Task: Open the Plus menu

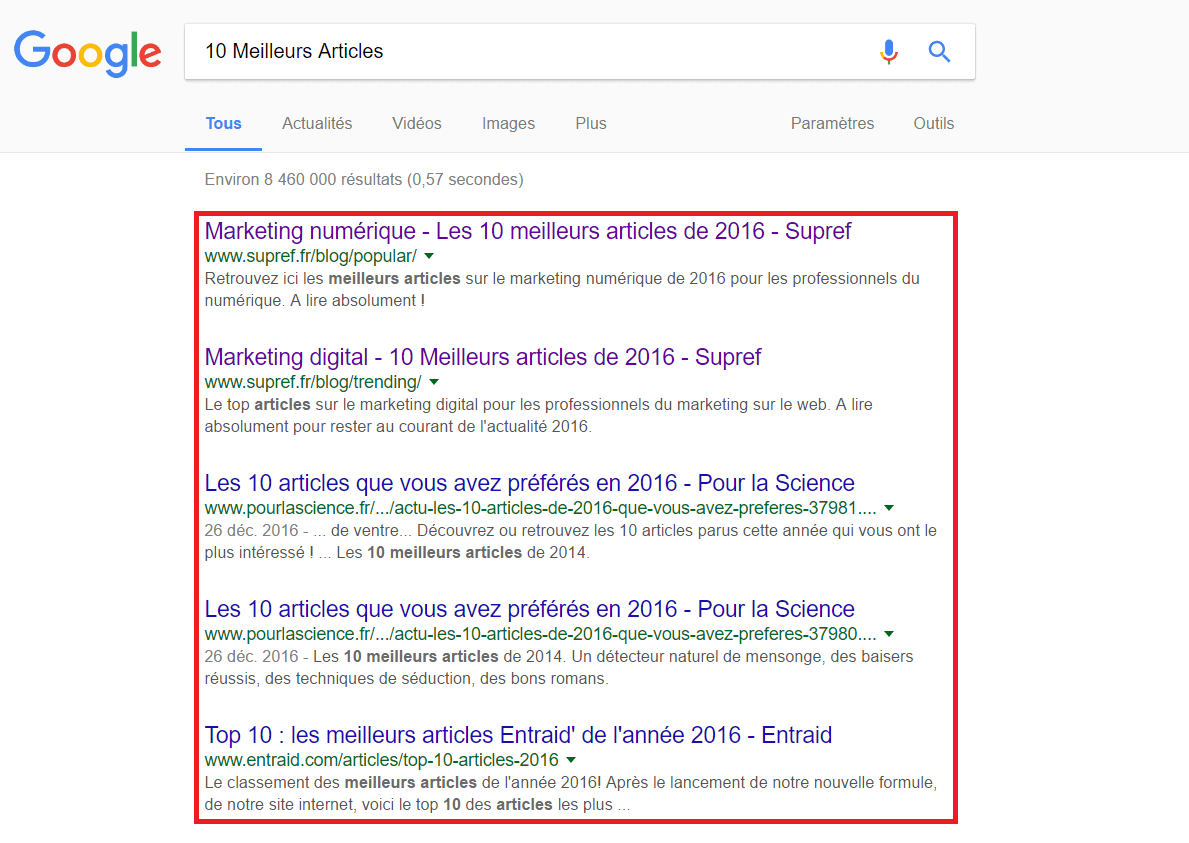Action: click(x=591, y=124)
